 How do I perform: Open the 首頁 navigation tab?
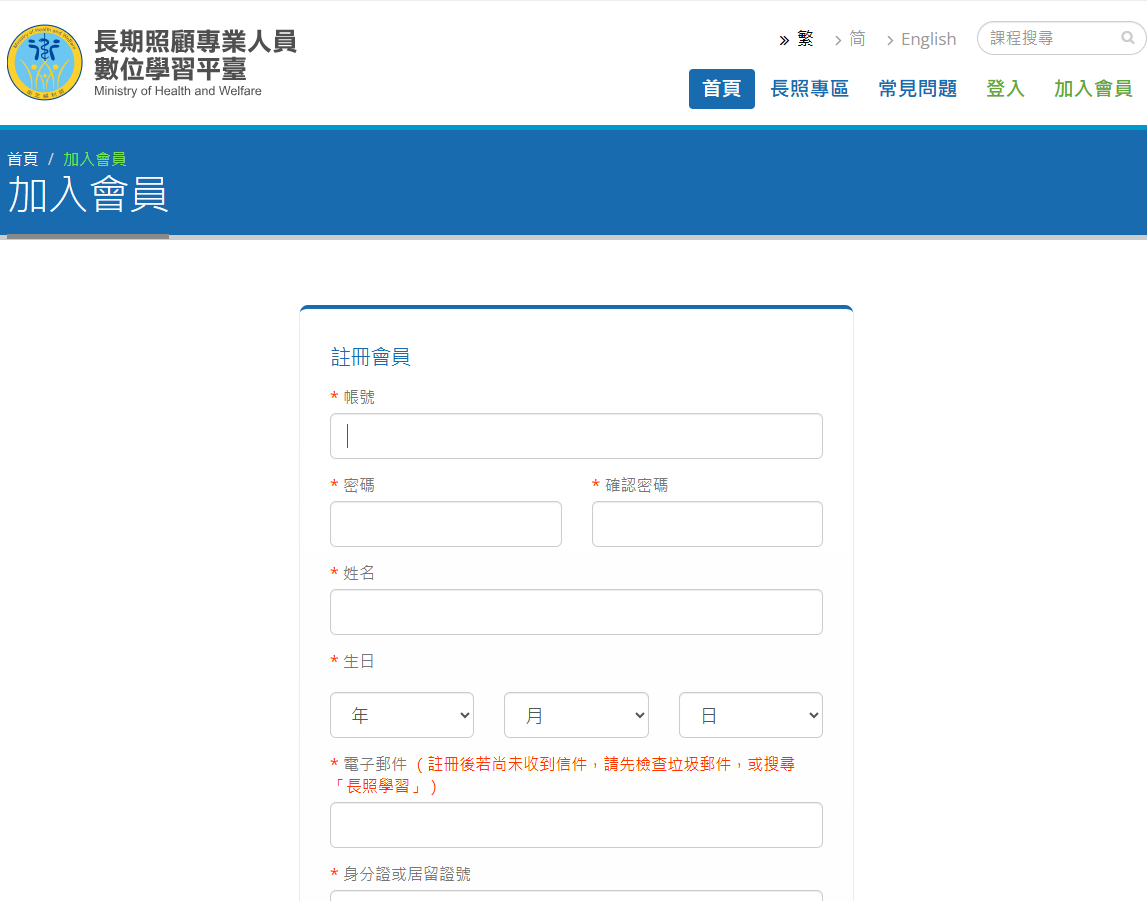pos(721,89)
